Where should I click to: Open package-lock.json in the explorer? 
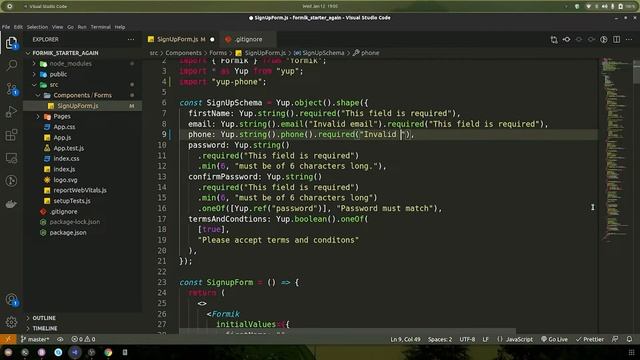74,222
